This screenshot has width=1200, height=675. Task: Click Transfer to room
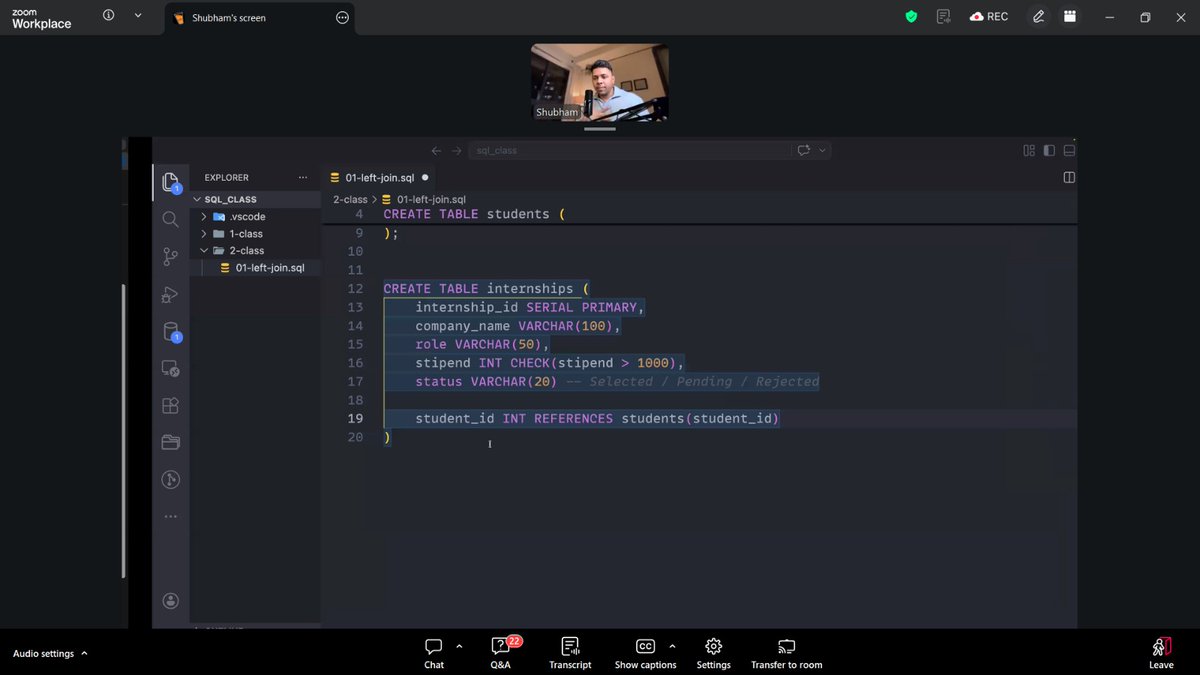pyautogui.click(x=787, y=653)
